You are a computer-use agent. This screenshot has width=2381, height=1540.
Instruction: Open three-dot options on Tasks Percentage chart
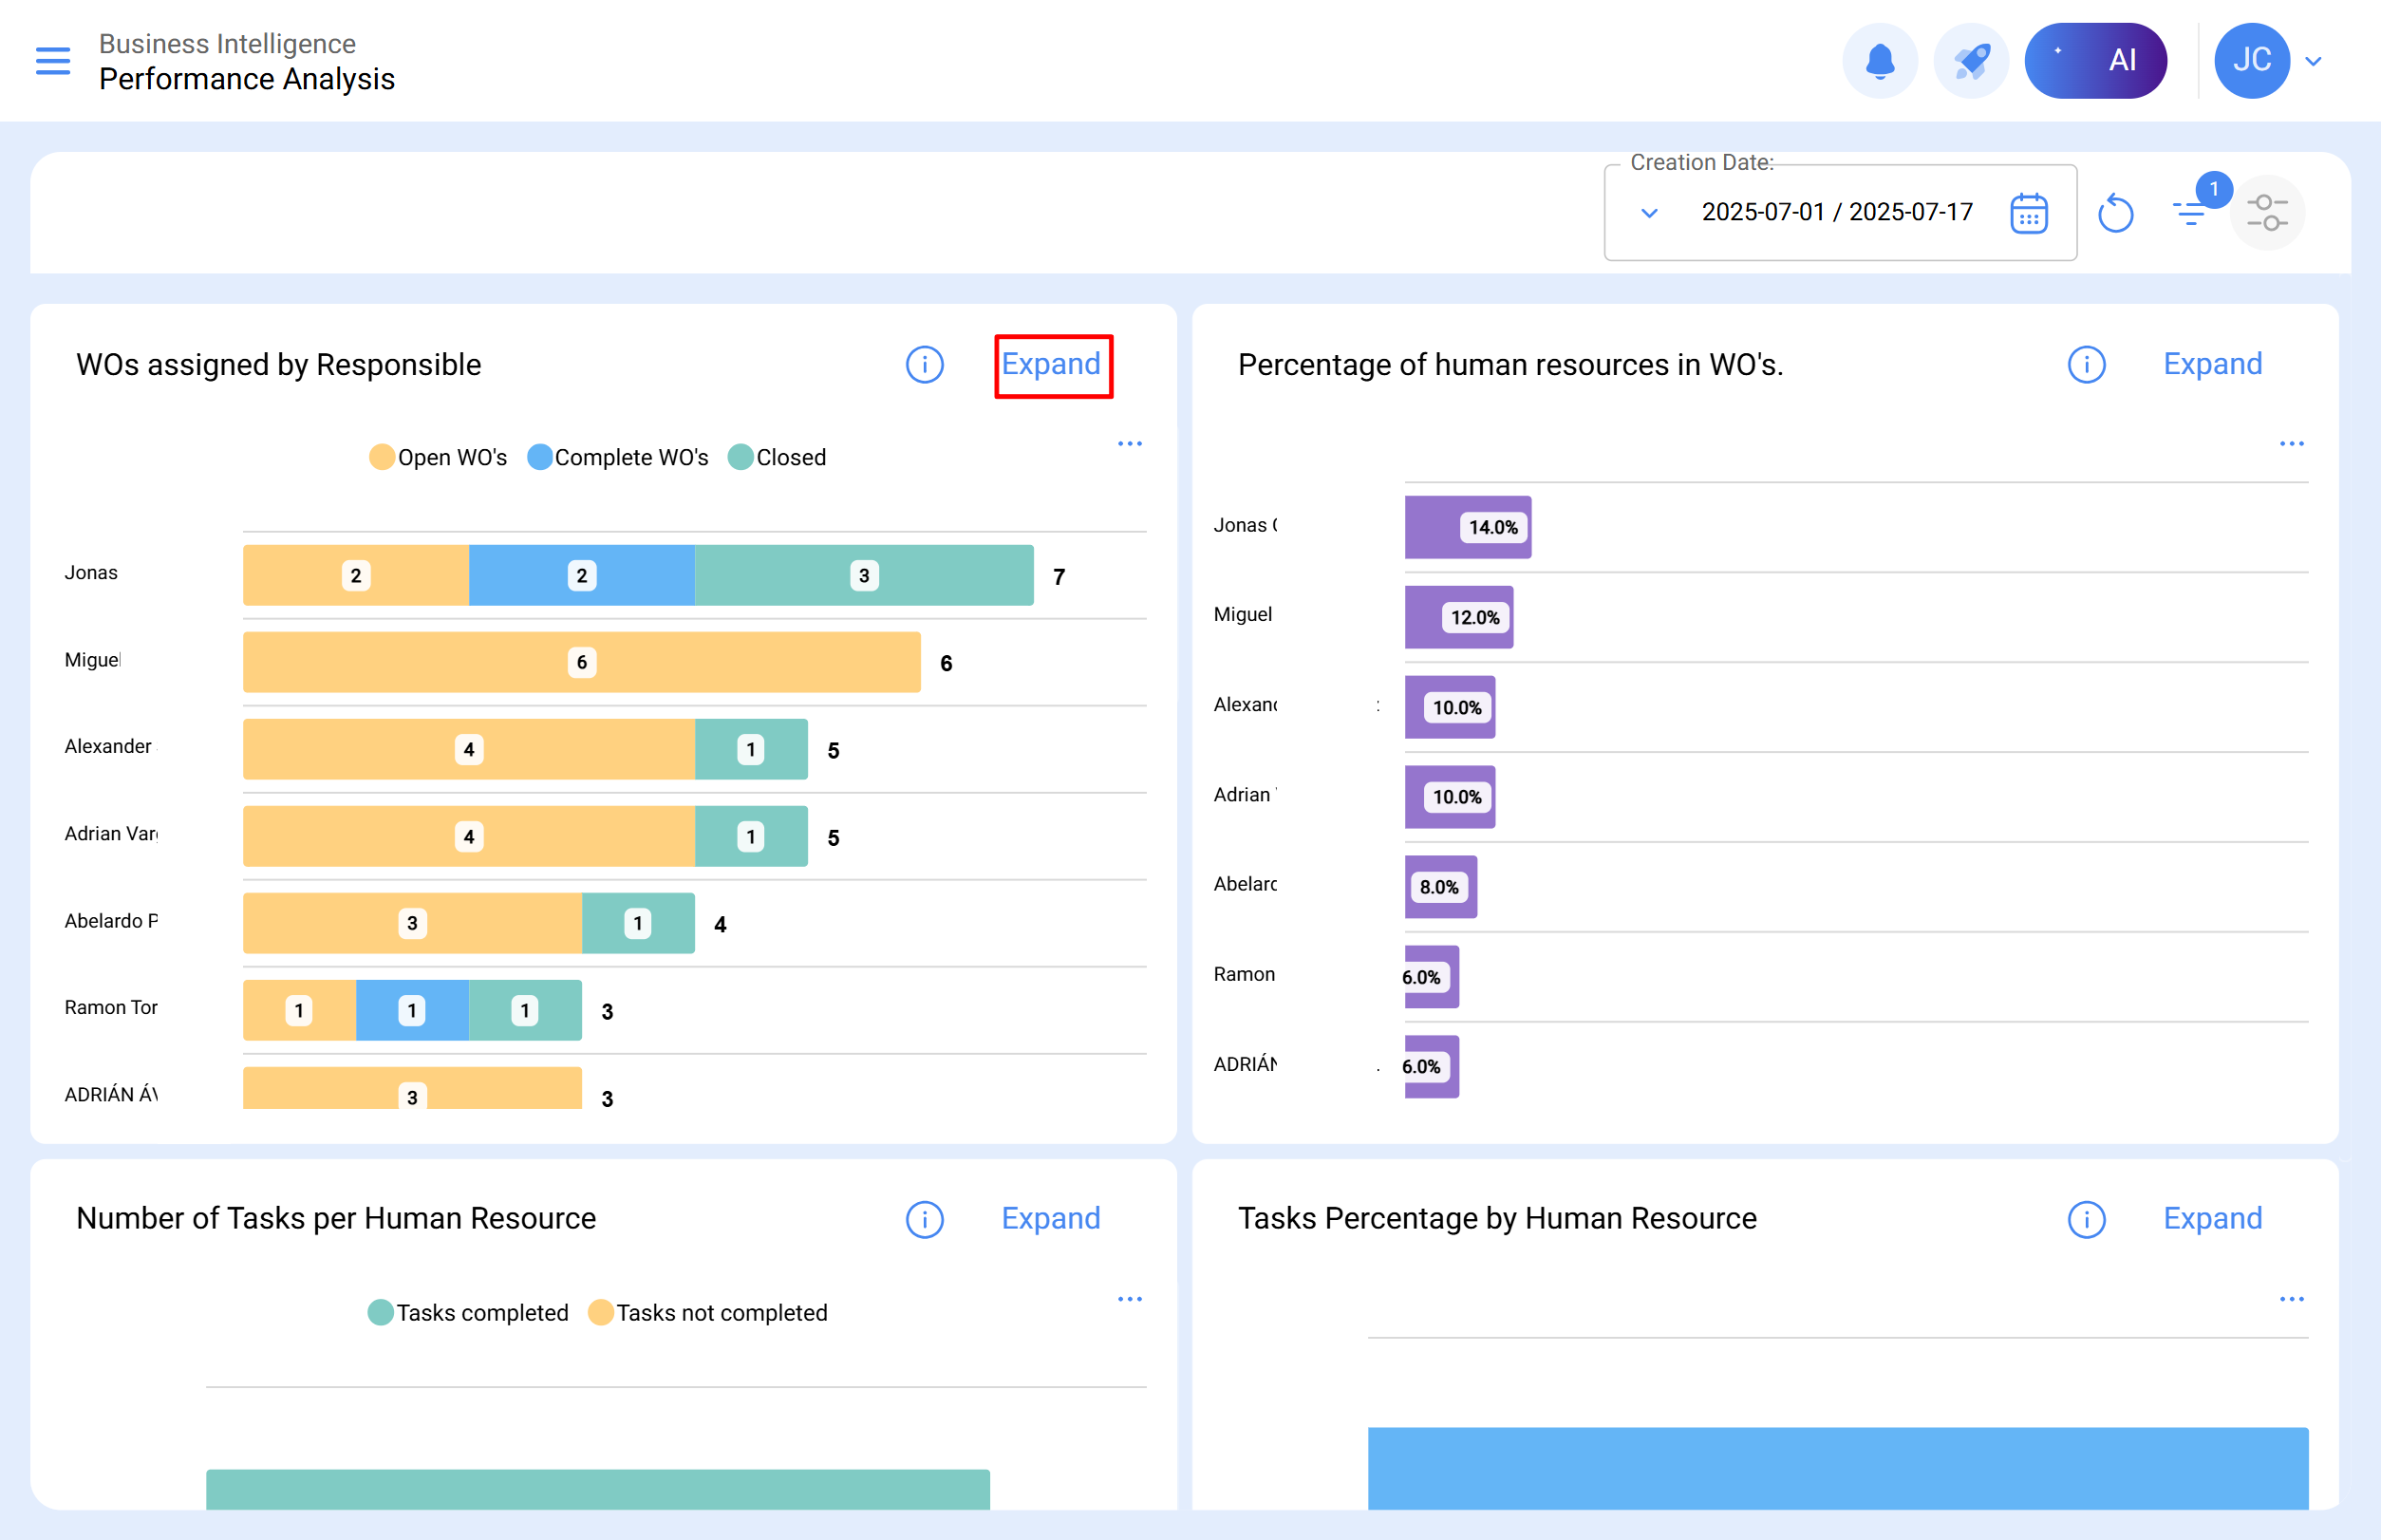[x=2291, y=1298]
